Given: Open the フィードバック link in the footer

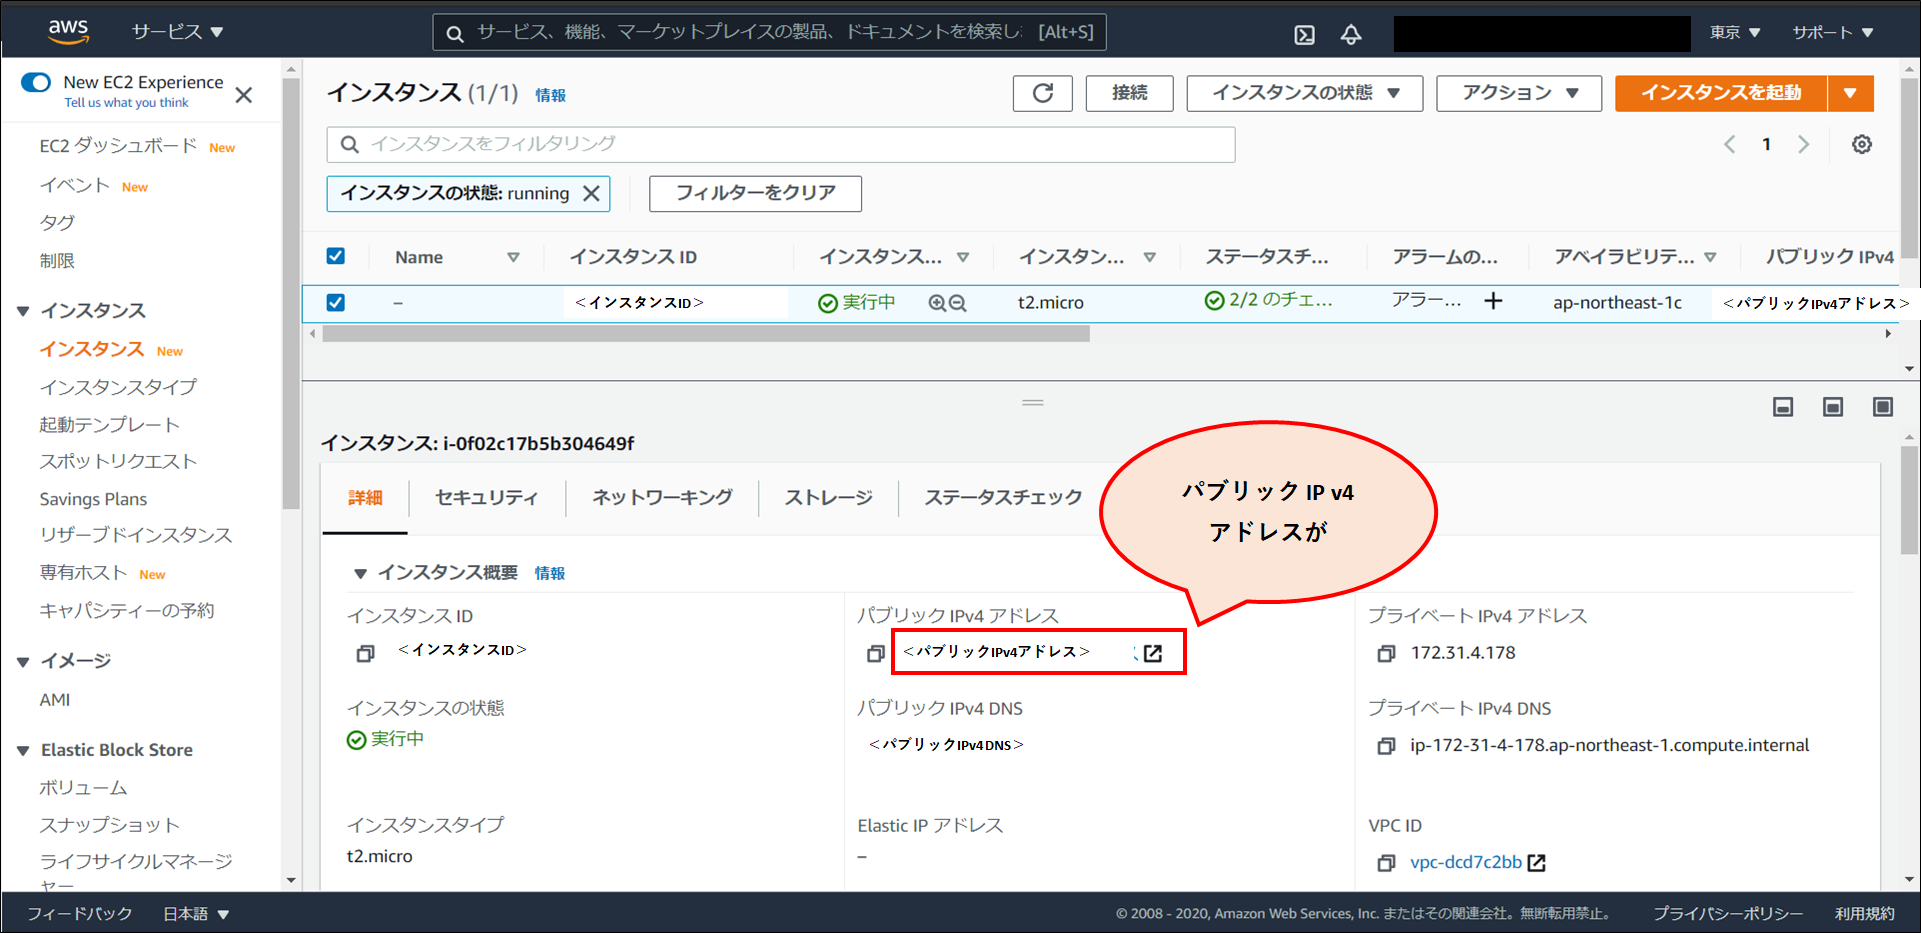Looking at the screenshot, I should tap(79, 914).
